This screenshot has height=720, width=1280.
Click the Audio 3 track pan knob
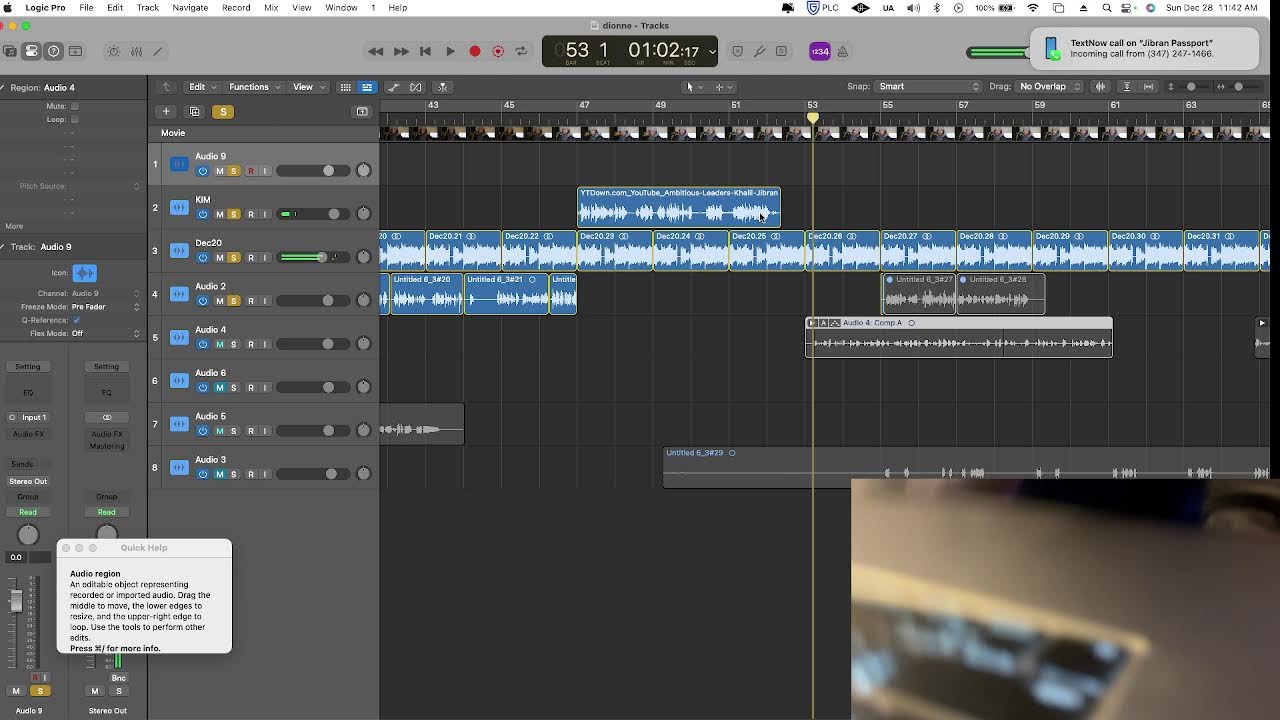click(x=364, y=474)
